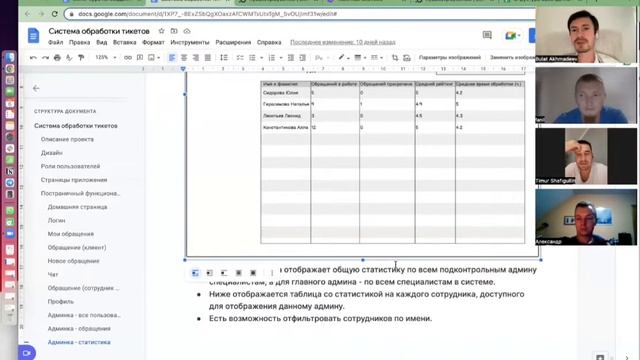Jump to Описание проекта in outline

coord(67,139)
